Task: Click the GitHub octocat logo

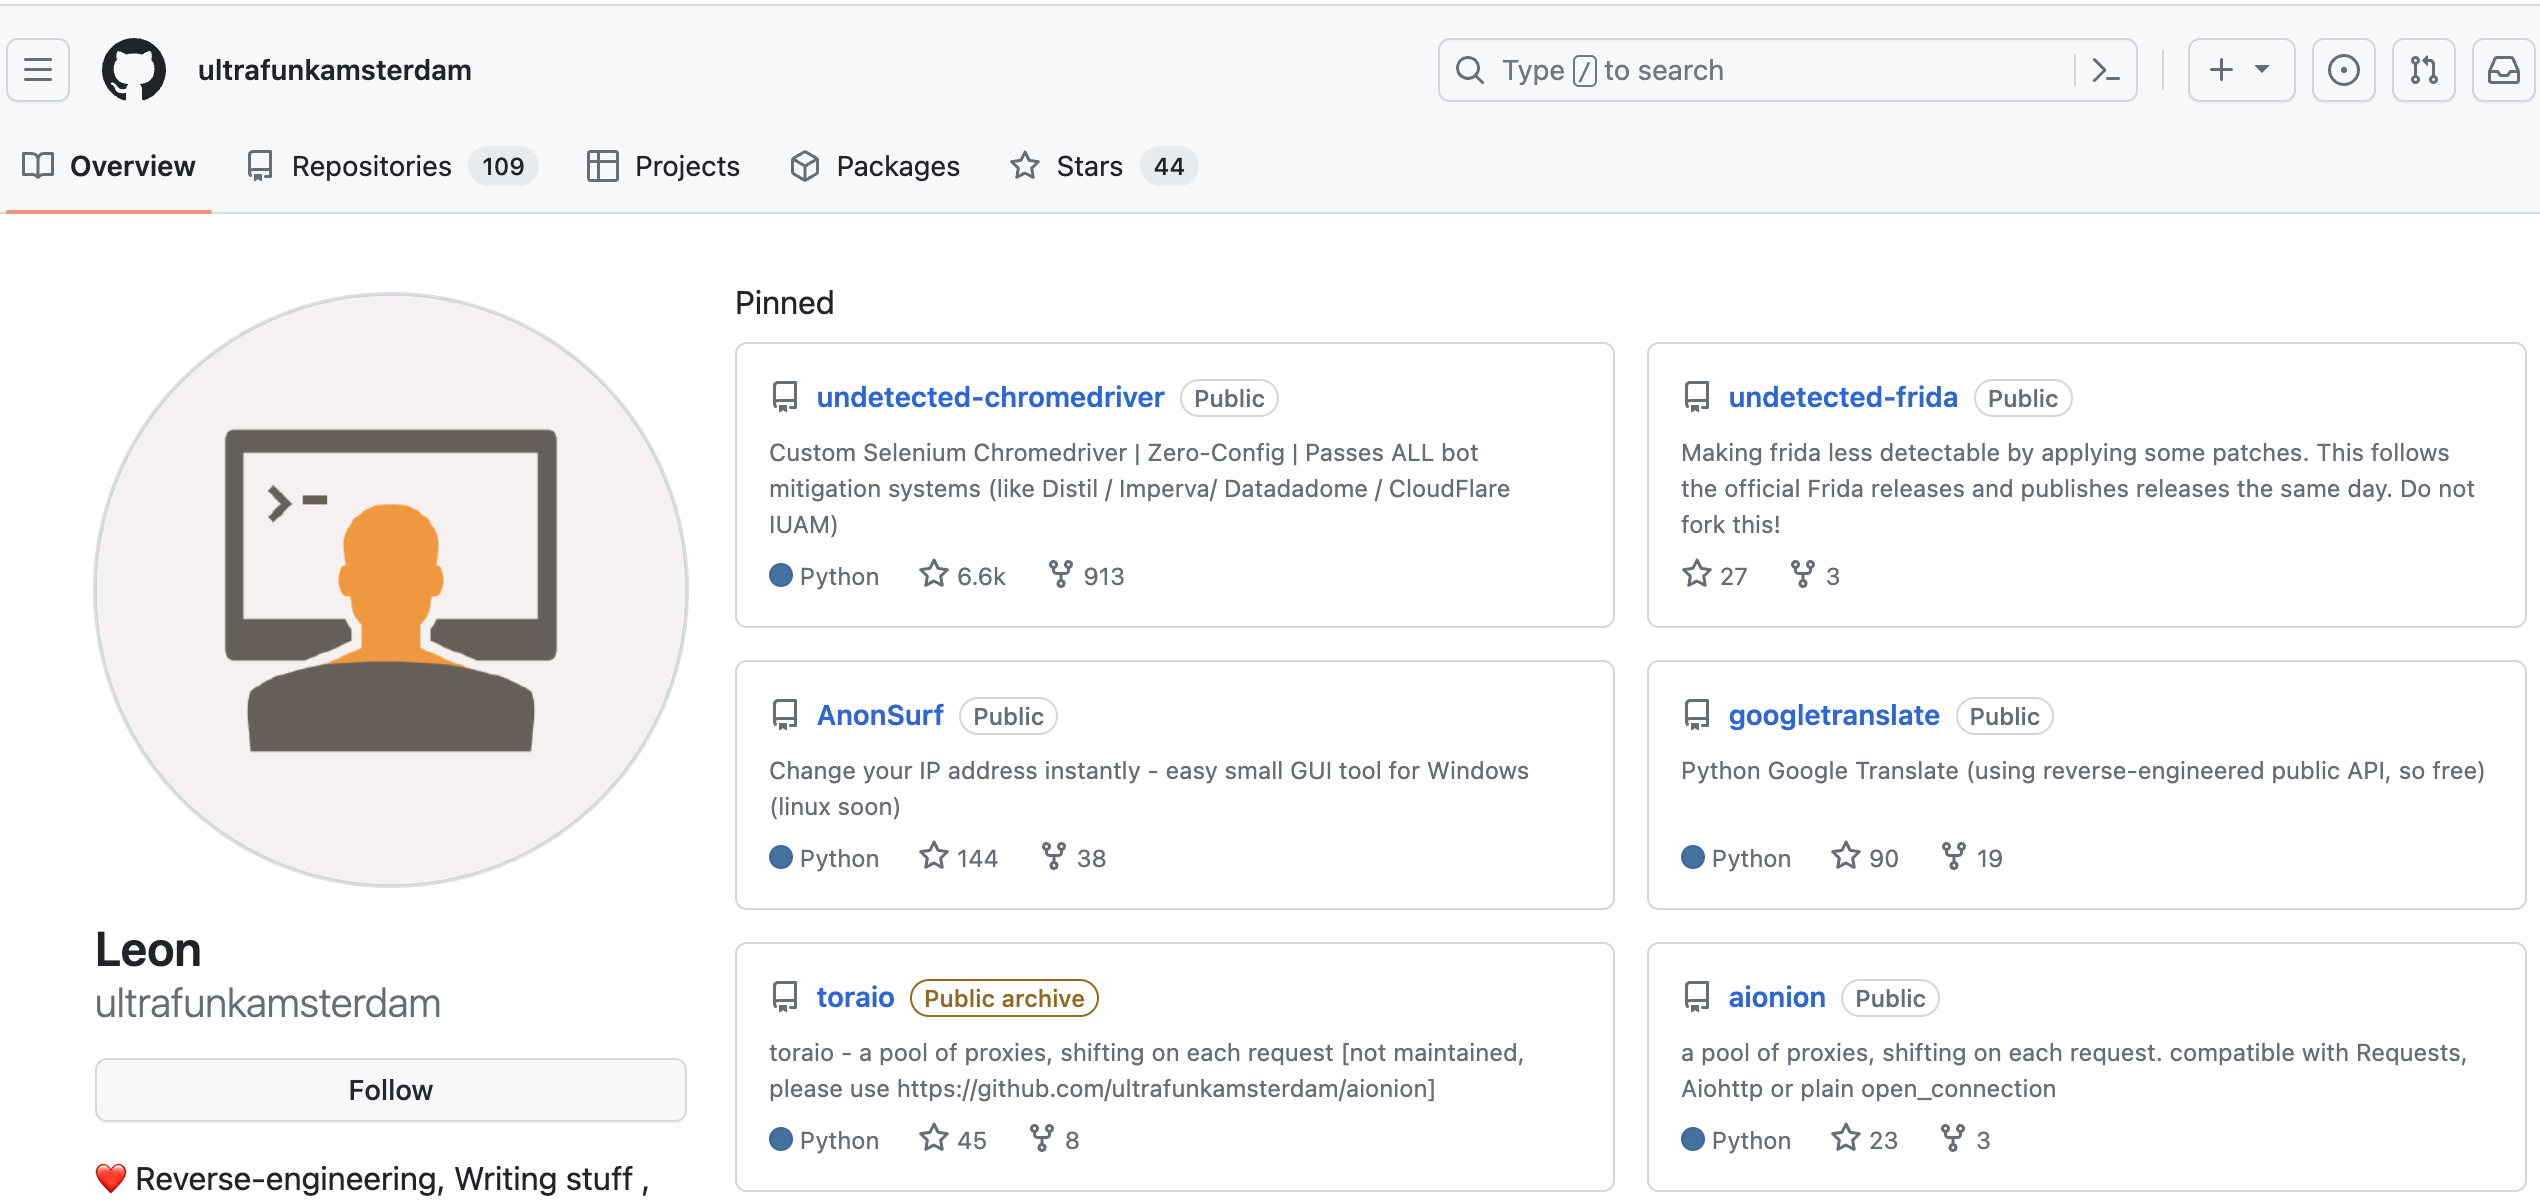Action: point(134,70)
